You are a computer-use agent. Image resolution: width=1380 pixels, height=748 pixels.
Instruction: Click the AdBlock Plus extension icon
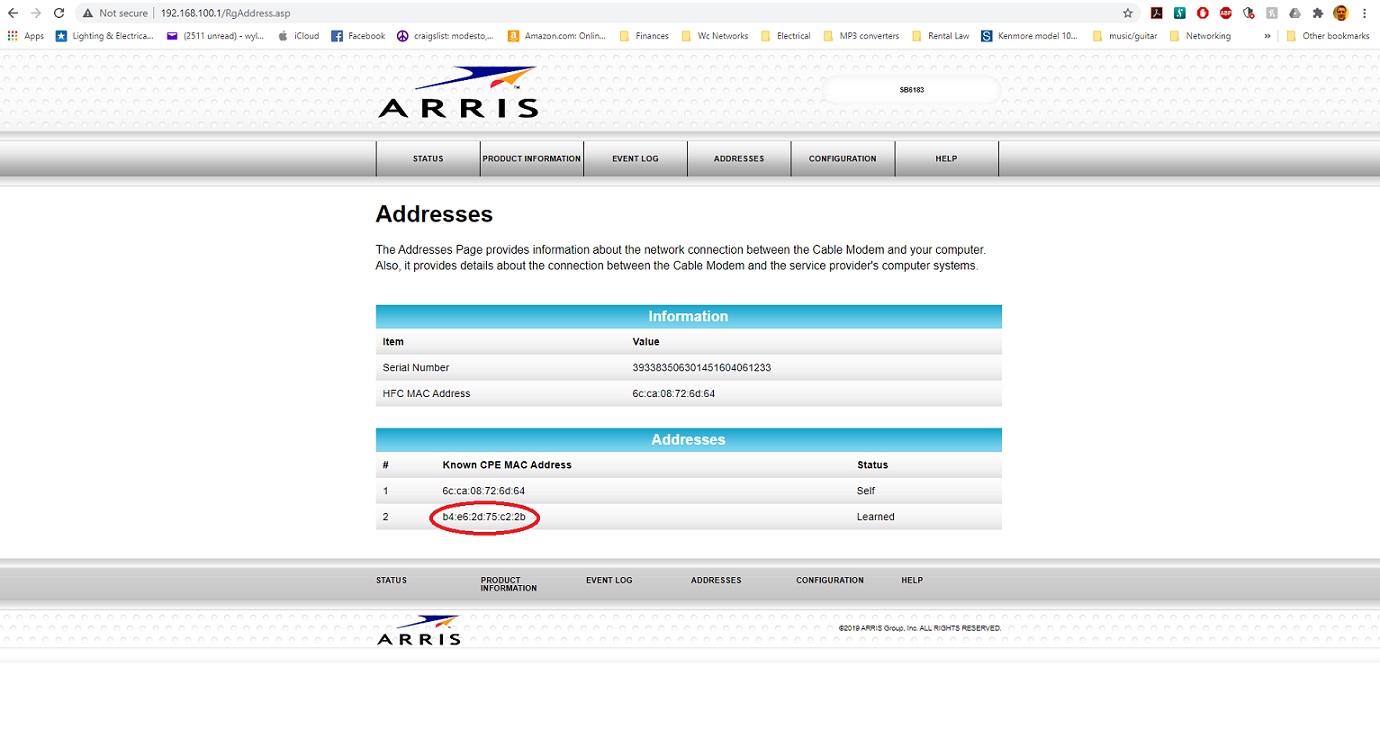pos(1226,13)
